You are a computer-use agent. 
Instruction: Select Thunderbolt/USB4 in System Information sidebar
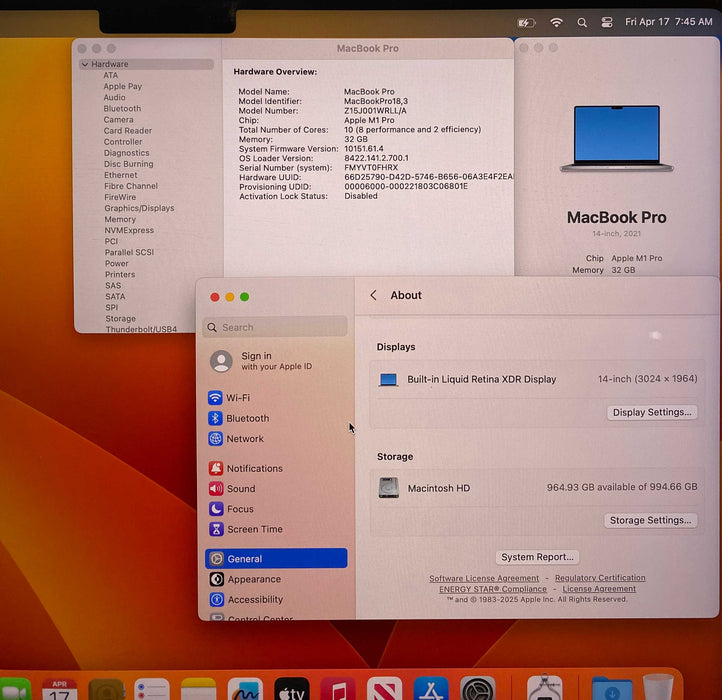coord(141,329)
